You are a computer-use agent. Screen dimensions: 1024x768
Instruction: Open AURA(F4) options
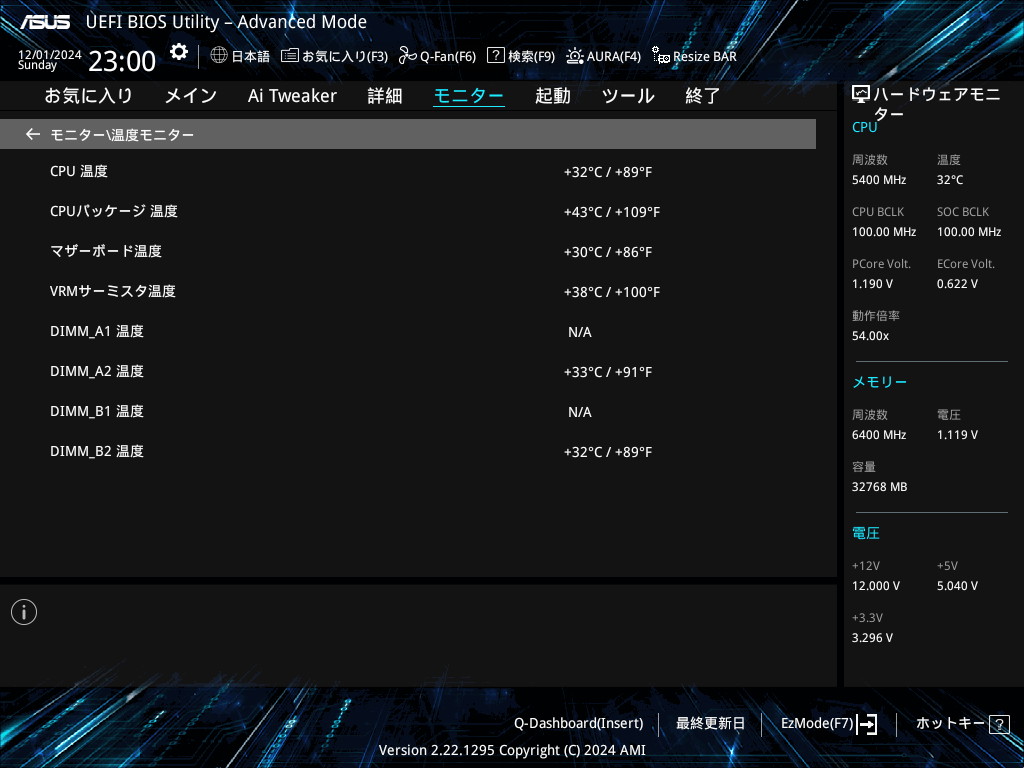click(614, 57)
